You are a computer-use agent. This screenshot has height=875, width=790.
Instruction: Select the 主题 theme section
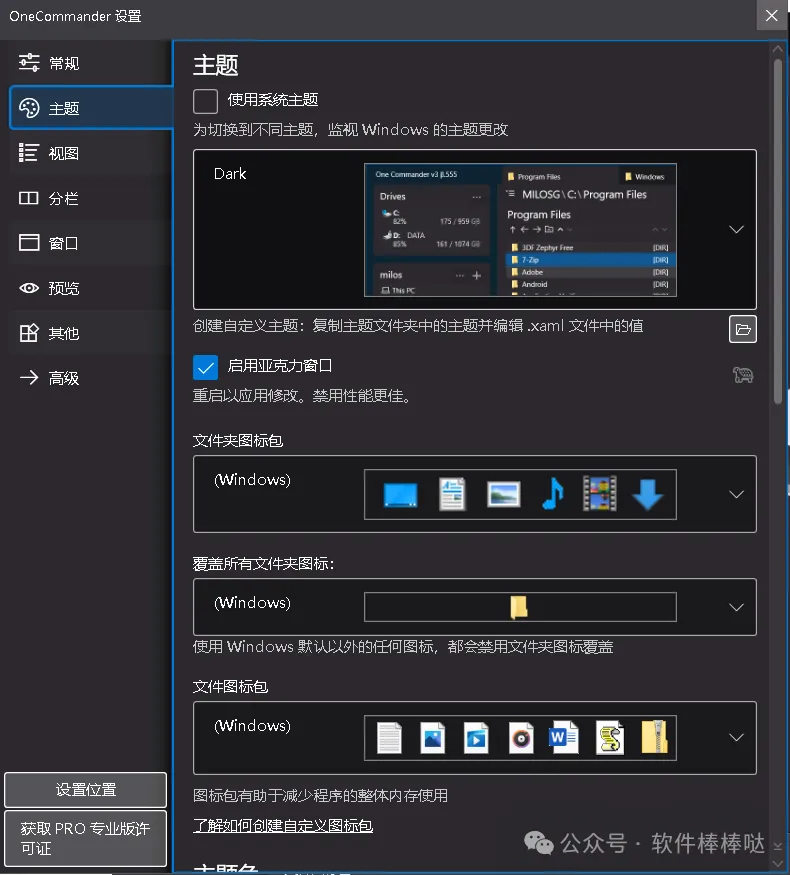point(90,108)
